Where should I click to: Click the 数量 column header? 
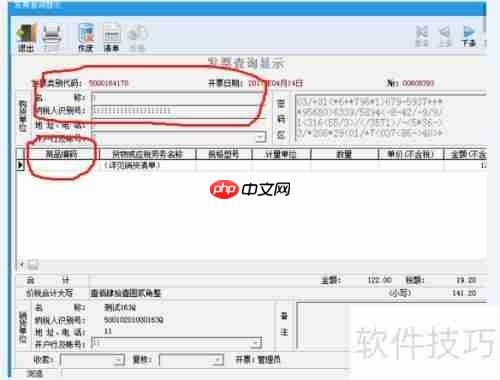(344, 154)
